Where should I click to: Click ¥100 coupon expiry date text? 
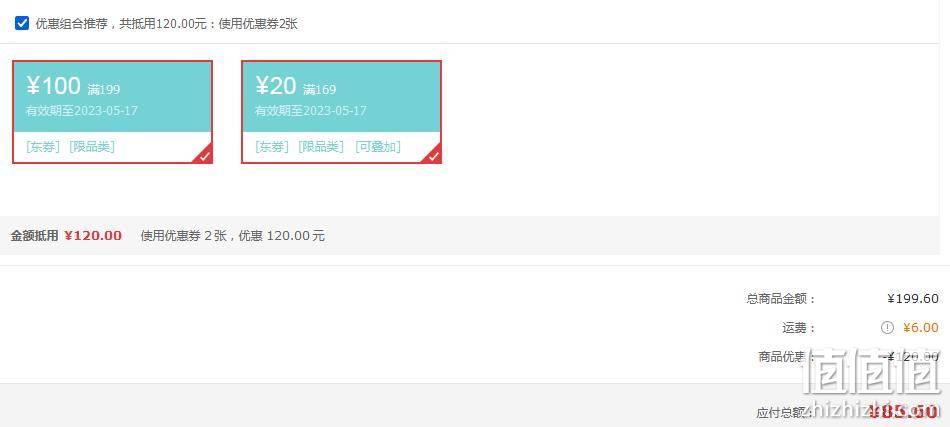[82, 111]
